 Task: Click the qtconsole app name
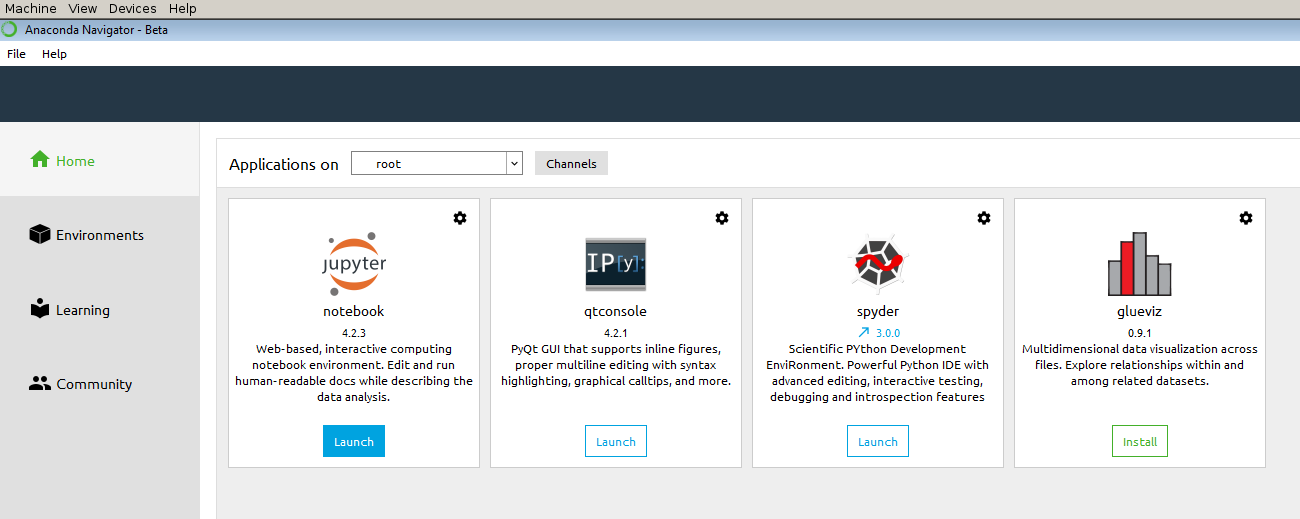[x=616, y=311]
